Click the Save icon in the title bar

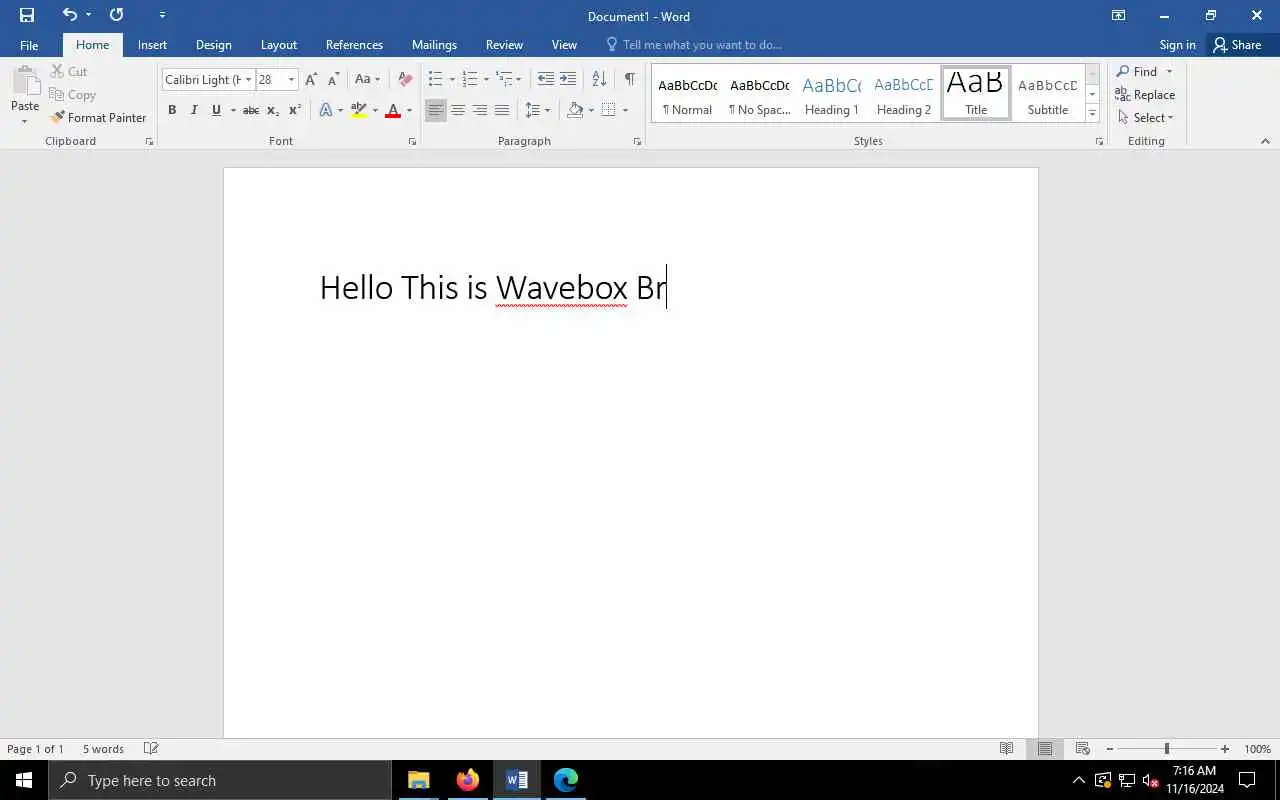click(x=27, y=15)
